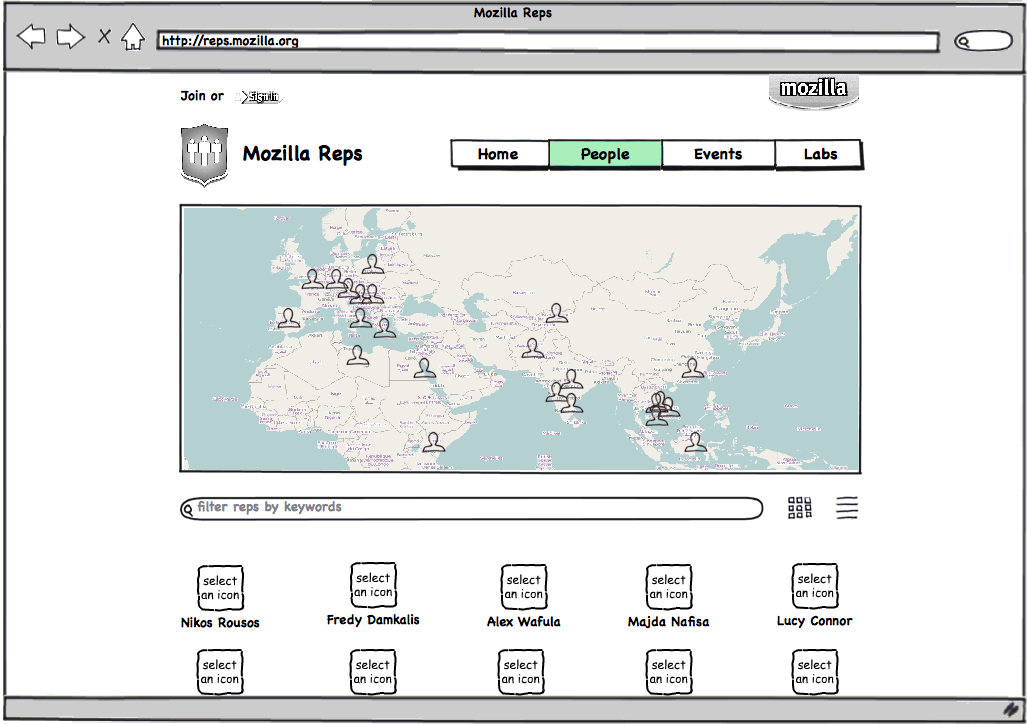Select Lucy Connor avatar icon
The width and height of the screenshot is (1027, 724).
coord(815,586)
